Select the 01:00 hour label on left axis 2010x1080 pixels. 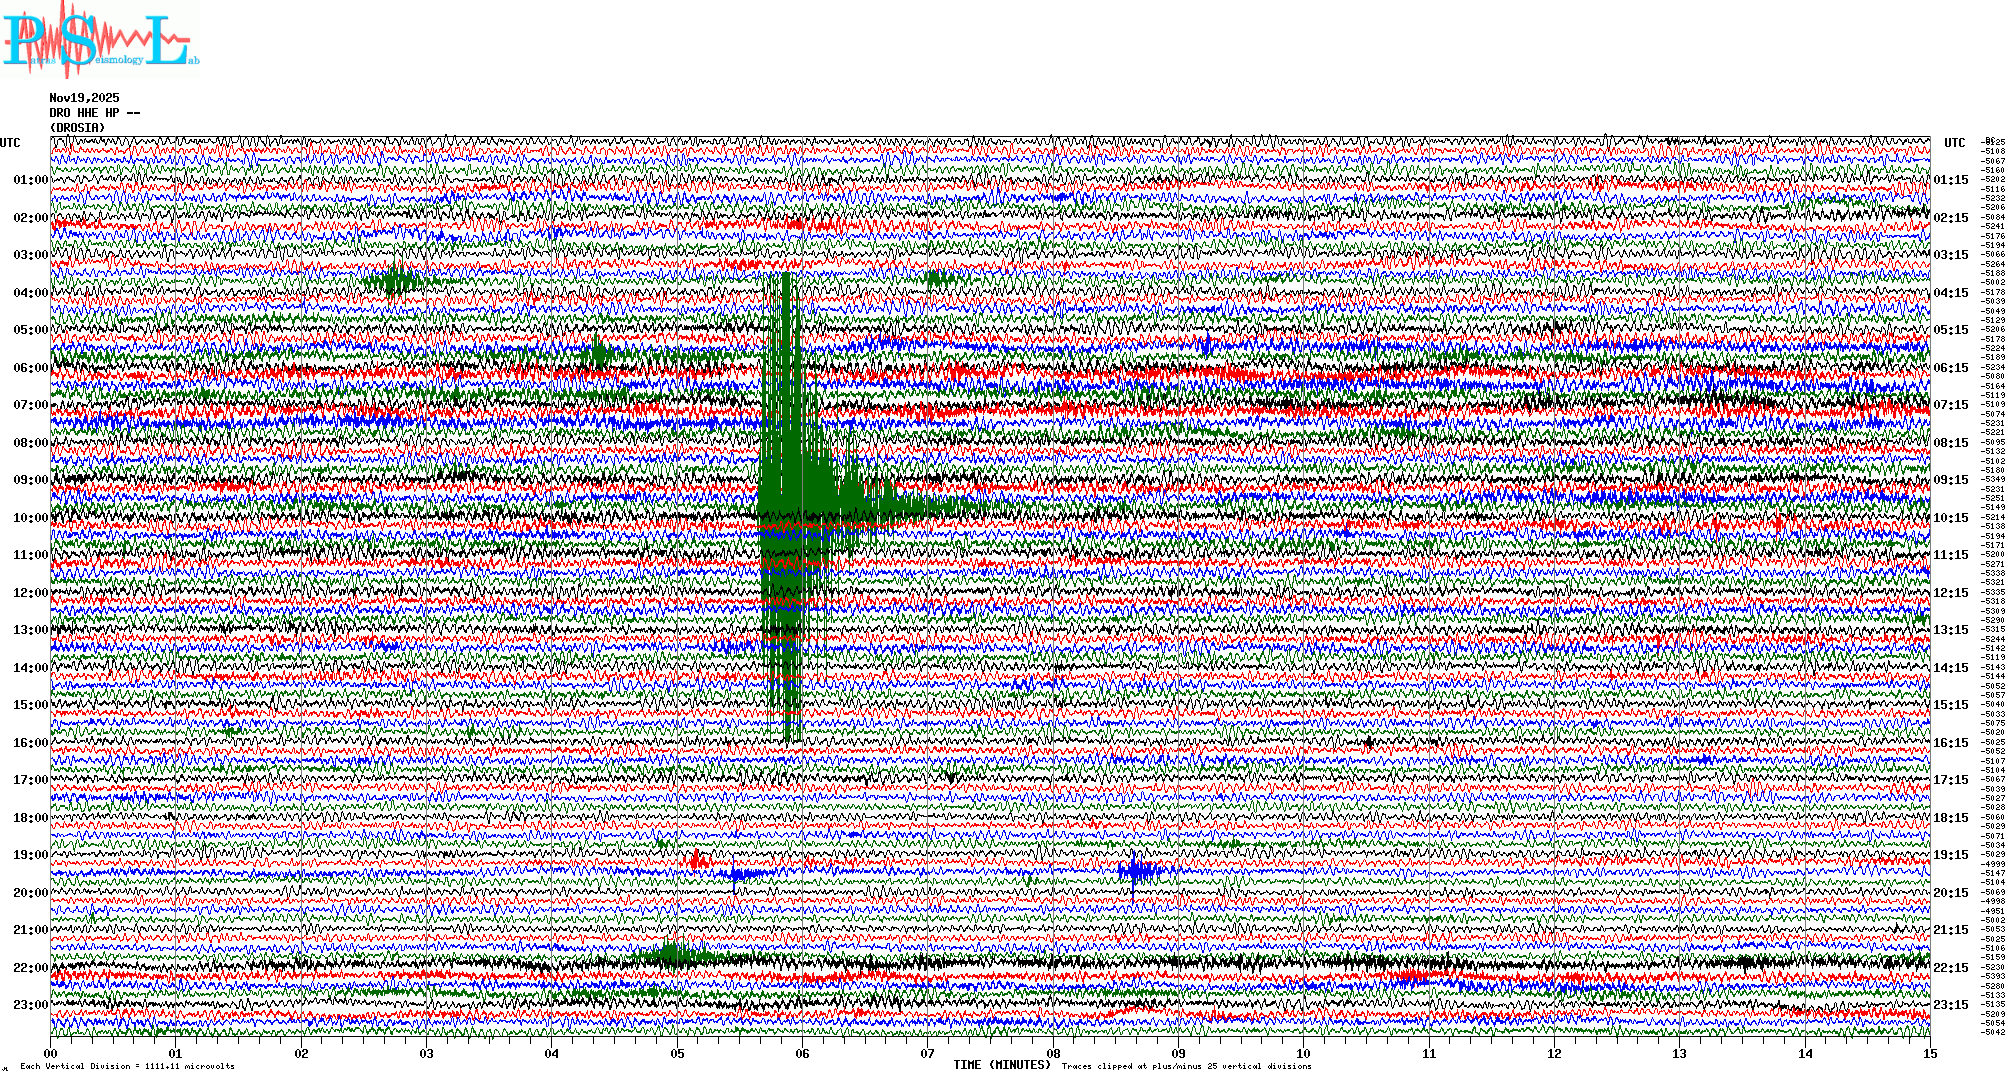(x=30, y=180)
